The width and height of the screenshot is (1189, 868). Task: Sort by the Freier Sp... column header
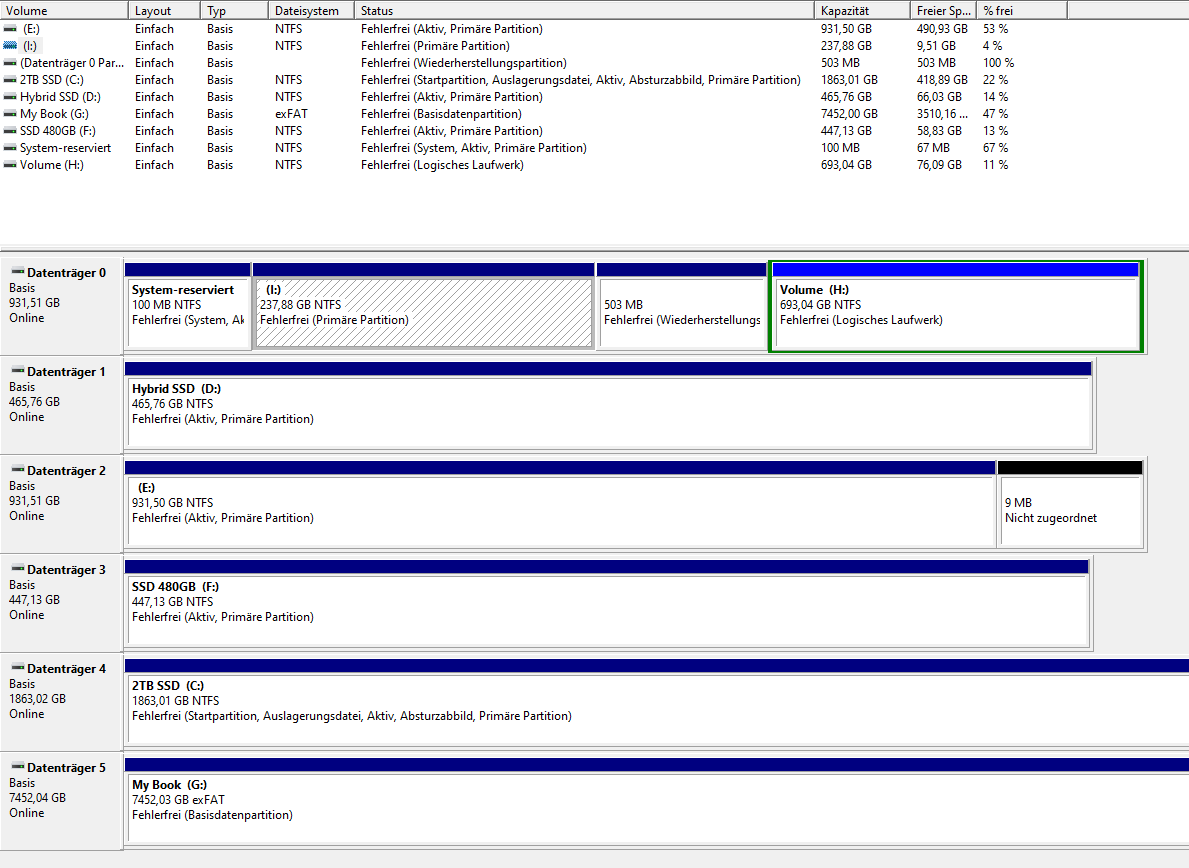tap(943, 11)
